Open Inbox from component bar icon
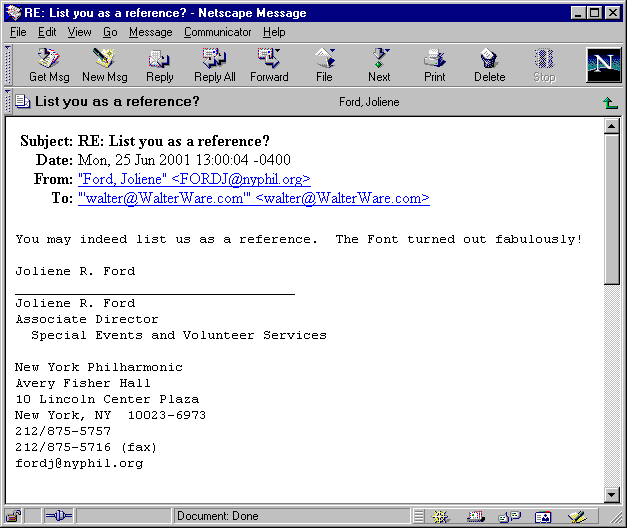Image resolution: width=627 pixels, height=528 pixels. pyautogui.click(x=475, y=517)
